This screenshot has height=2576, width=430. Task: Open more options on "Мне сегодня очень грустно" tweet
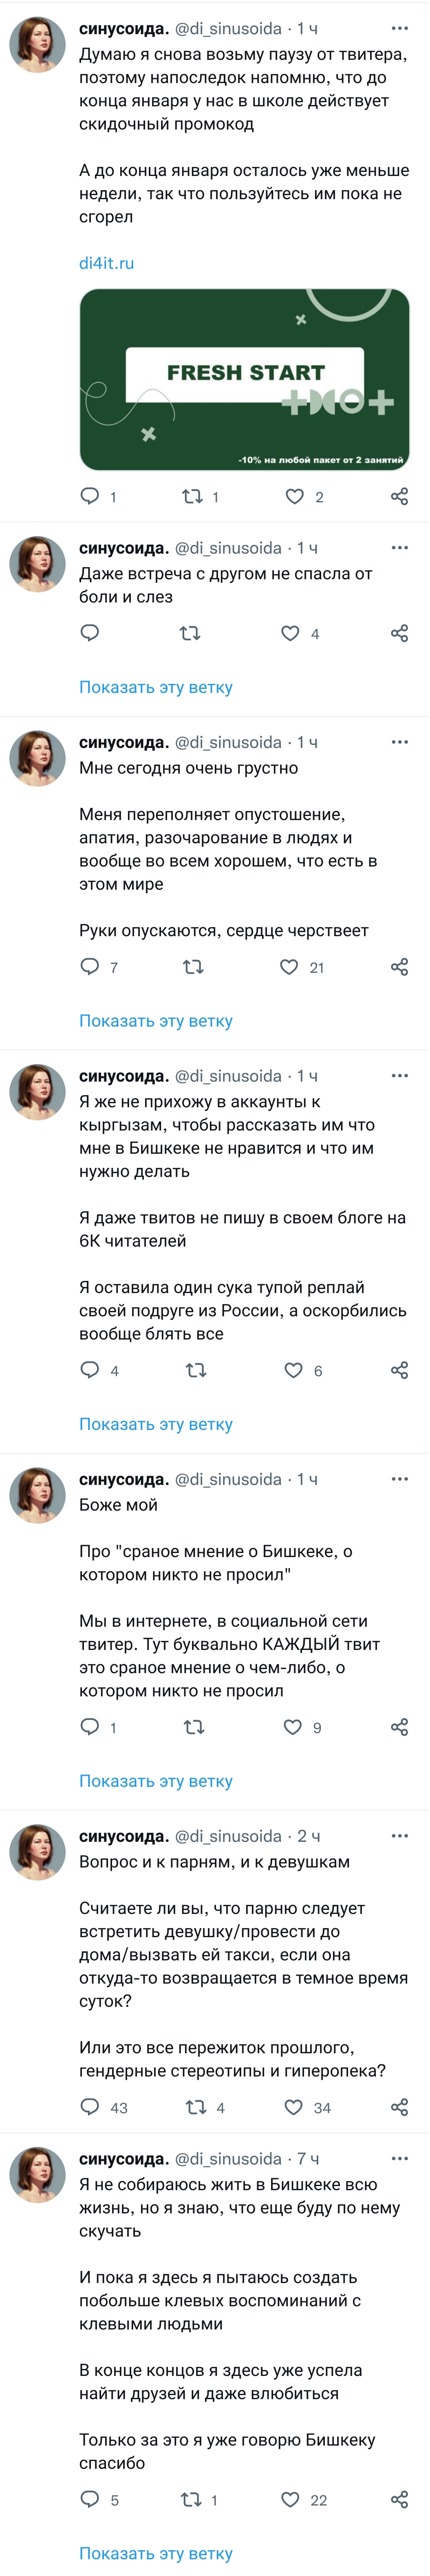(x=399, y=742)
